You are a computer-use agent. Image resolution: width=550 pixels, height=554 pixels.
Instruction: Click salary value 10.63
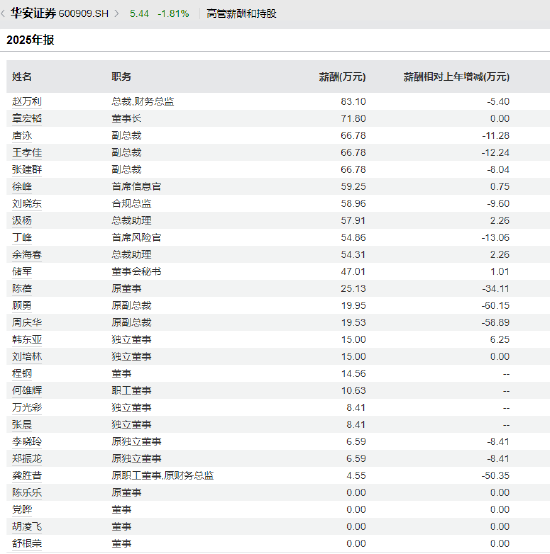[353, 390]
